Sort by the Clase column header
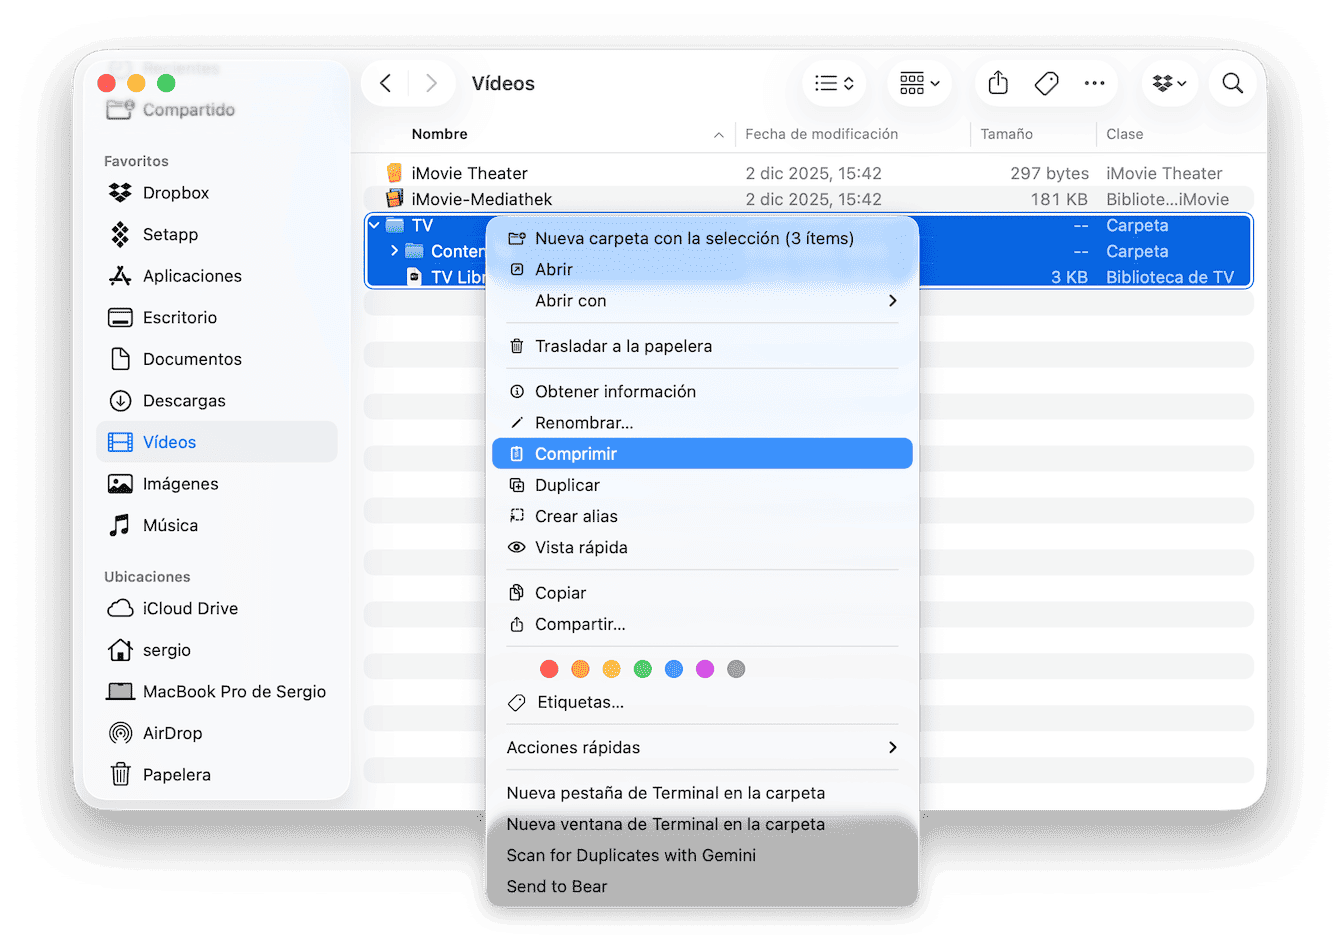 (1124, 134)
